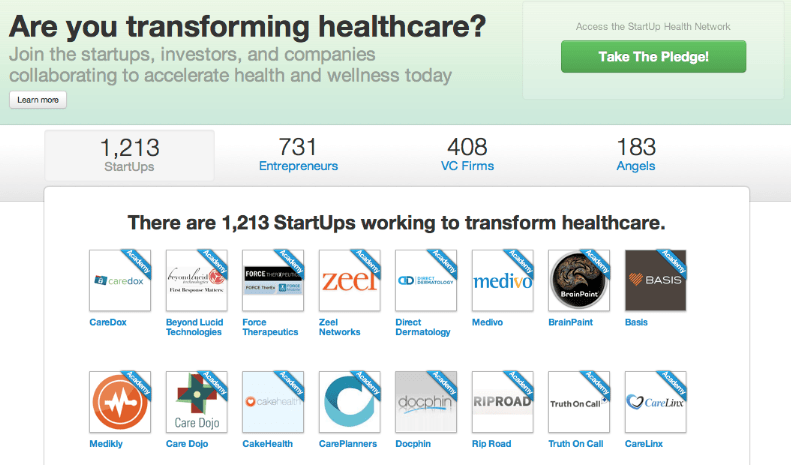Screen dimensions: 791x465
Task: Open the Basis logo tile
Action: (655, 281)
